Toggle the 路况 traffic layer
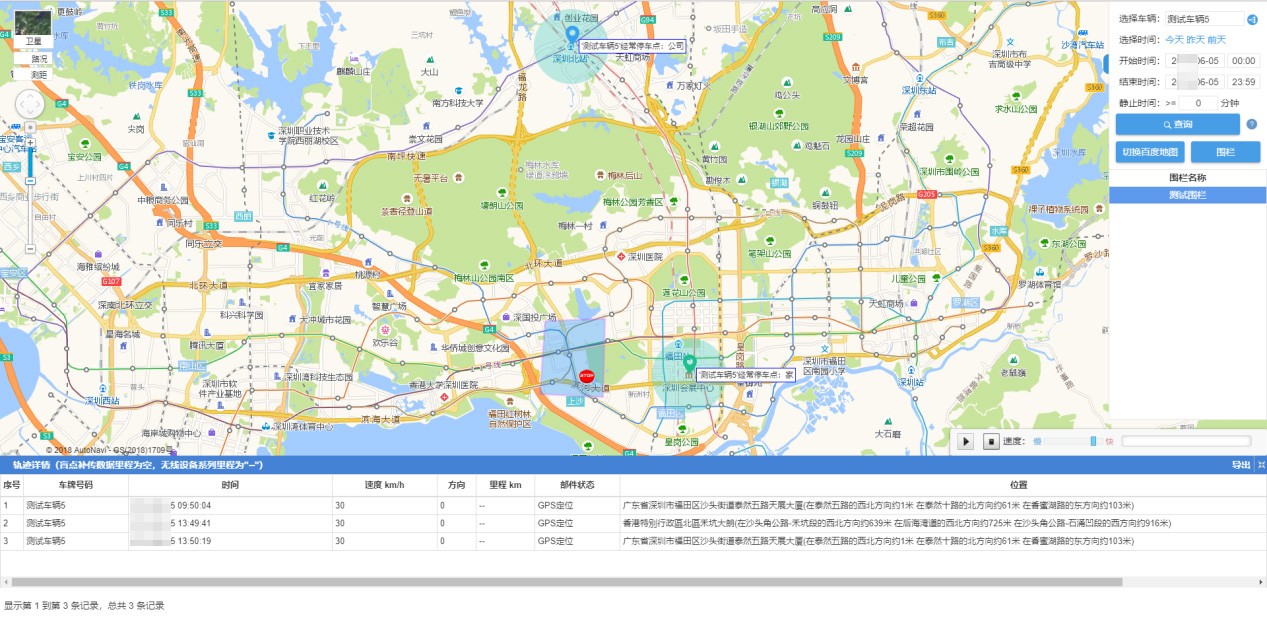Viewport: 1267px width, 624px height. [40, 59]
